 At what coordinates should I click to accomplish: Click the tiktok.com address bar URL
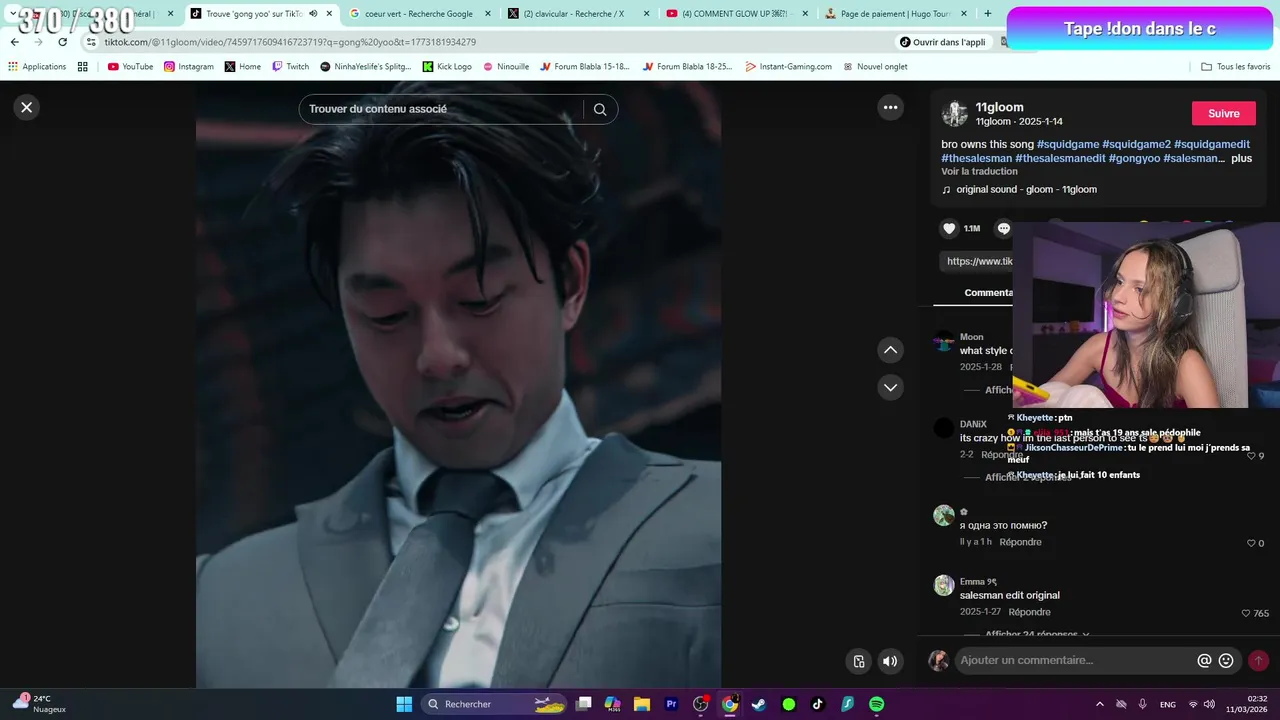point(290,42)
